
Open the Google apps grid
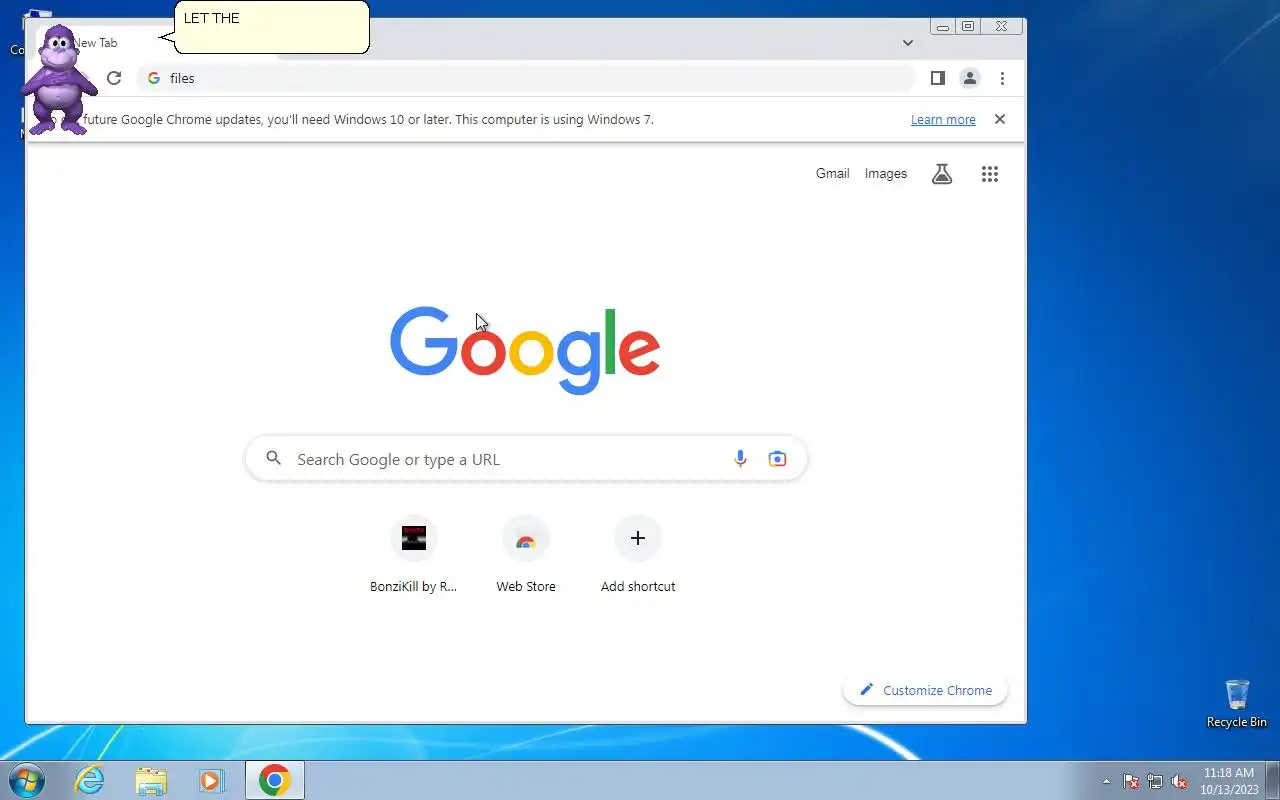[x=990, y=174]
